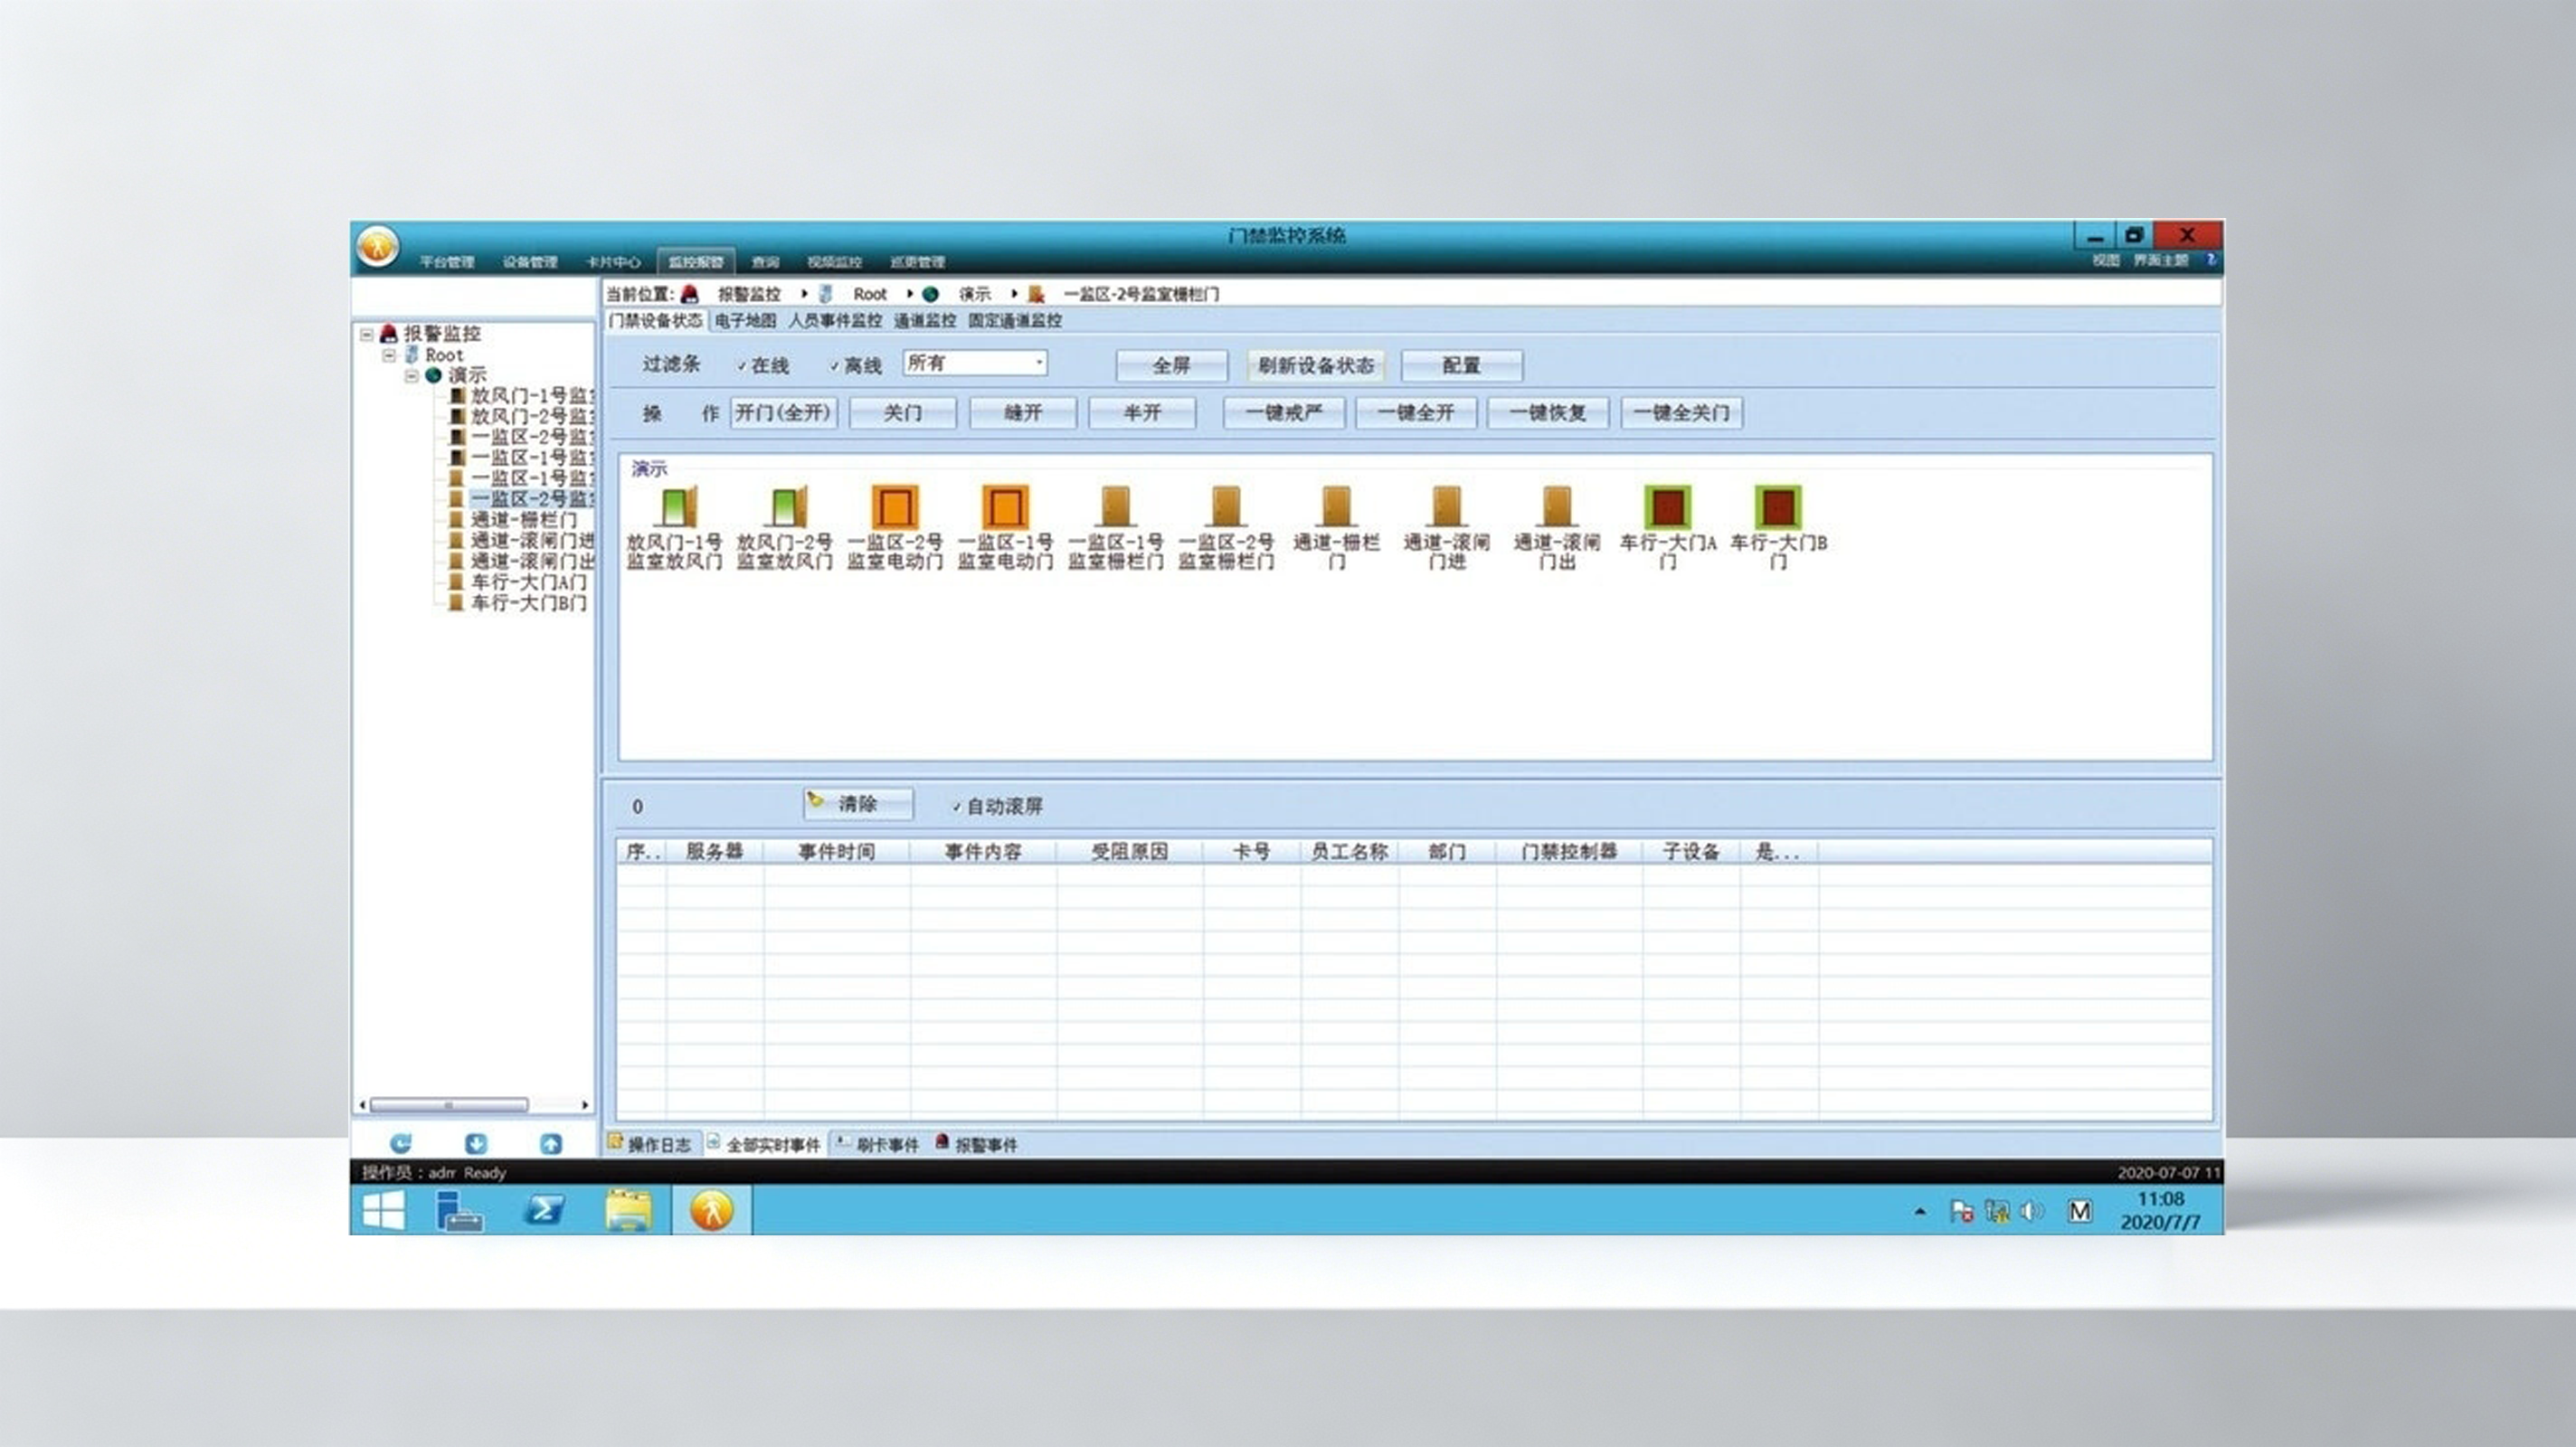Image resolution: width=2576 pixels, height=1447 pixels.
Task: Select the 一监区-1号监室栅栏门 door icon
Action: tap(1115, 506)
